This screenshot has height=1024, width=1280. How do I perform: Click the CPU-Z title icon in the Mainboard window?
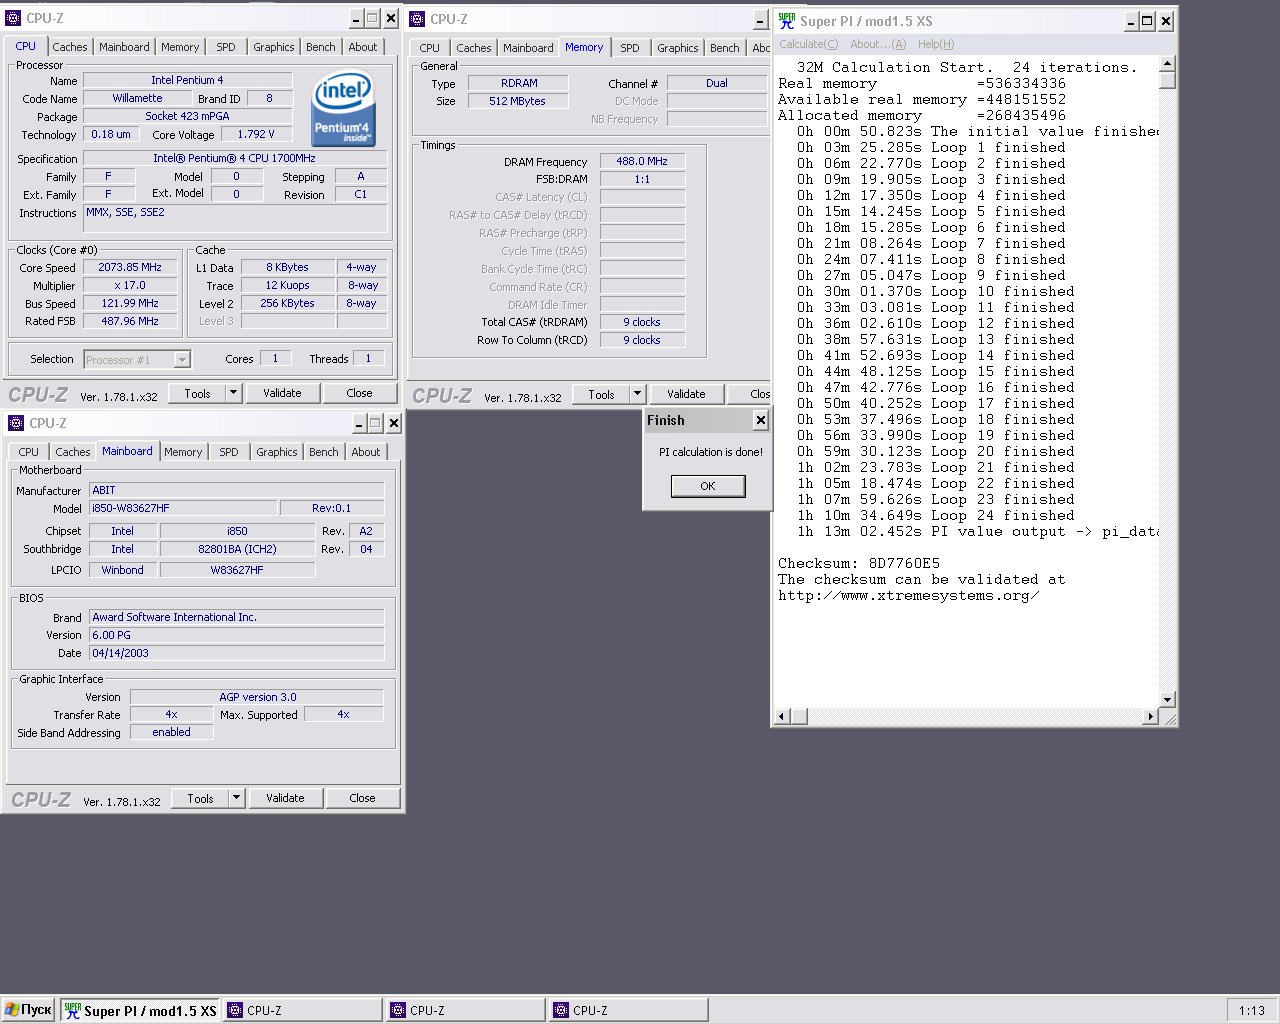tap(16, 423)
